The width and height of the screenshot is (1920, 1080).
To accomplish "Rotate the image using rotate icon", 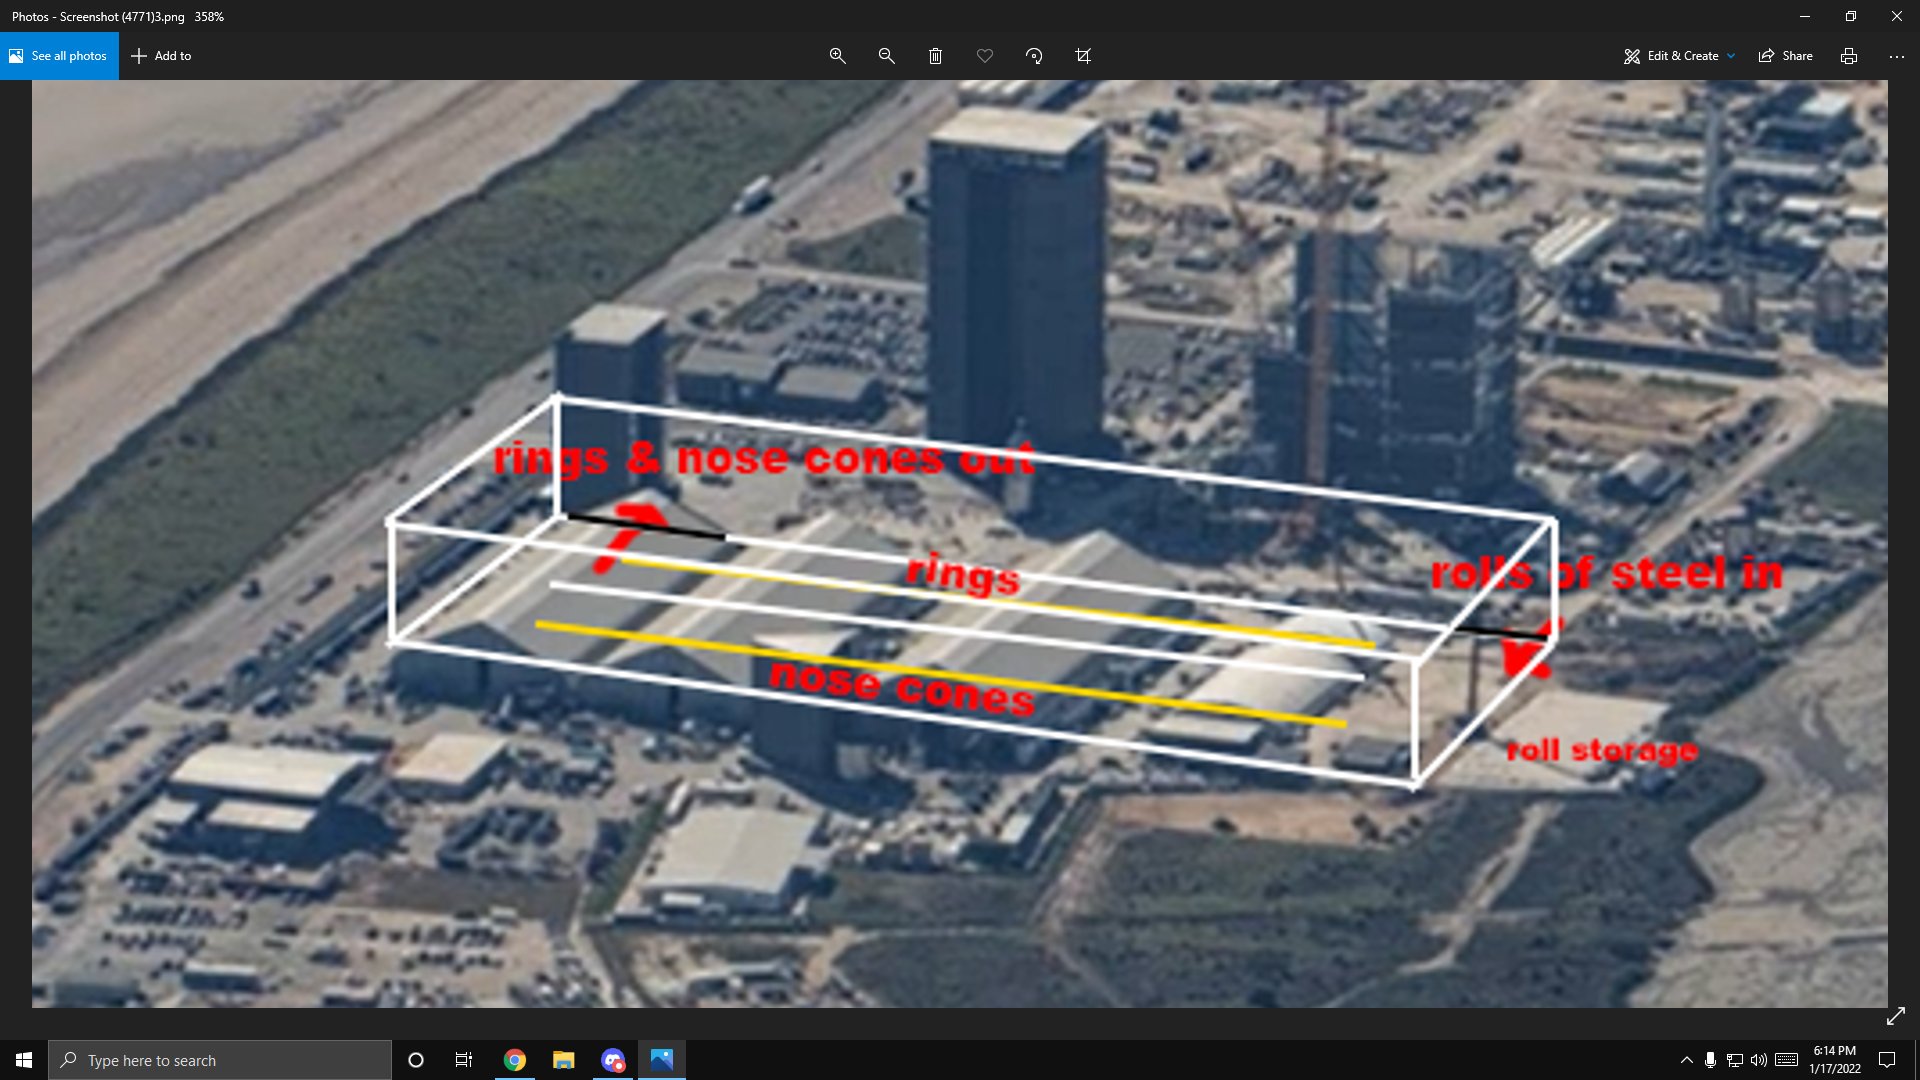I will click(1034, 56).
